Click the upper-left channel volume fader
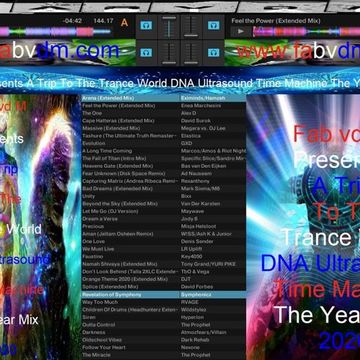The width and height of the screenshot is (360, 360). tap(169, 26)
